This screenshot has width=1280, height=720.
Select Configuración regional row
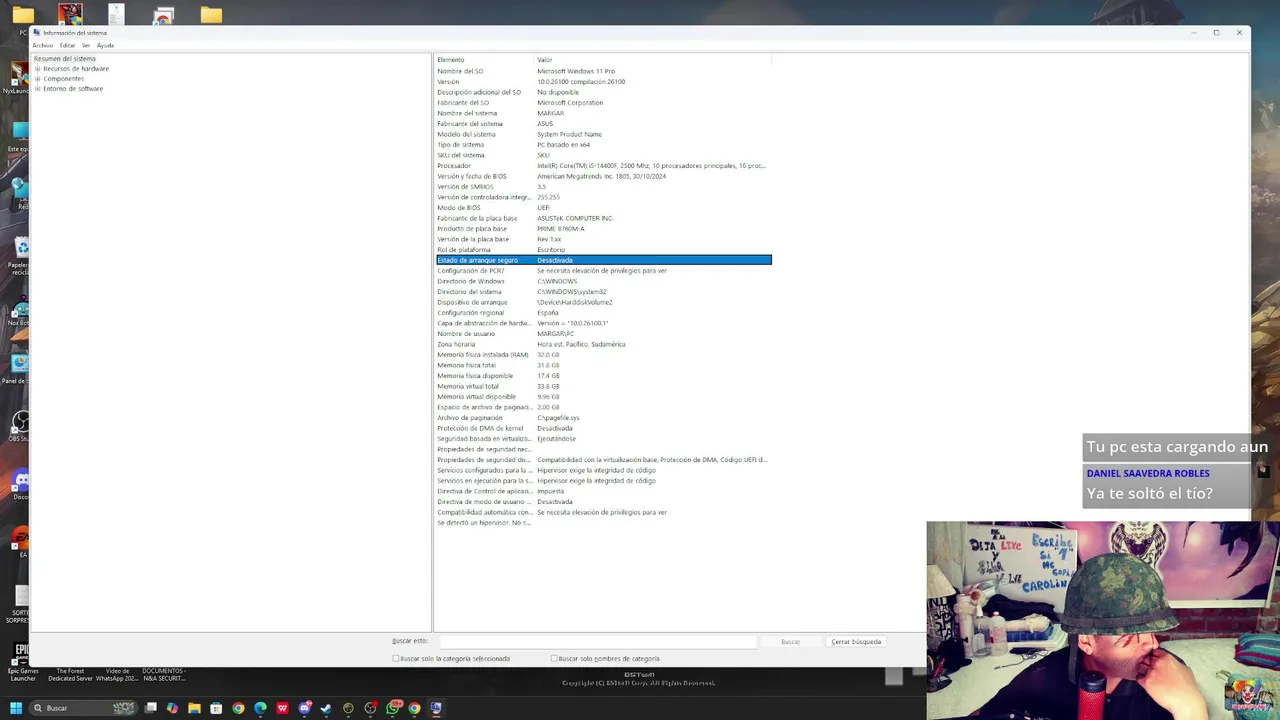(x=604, y=313)
